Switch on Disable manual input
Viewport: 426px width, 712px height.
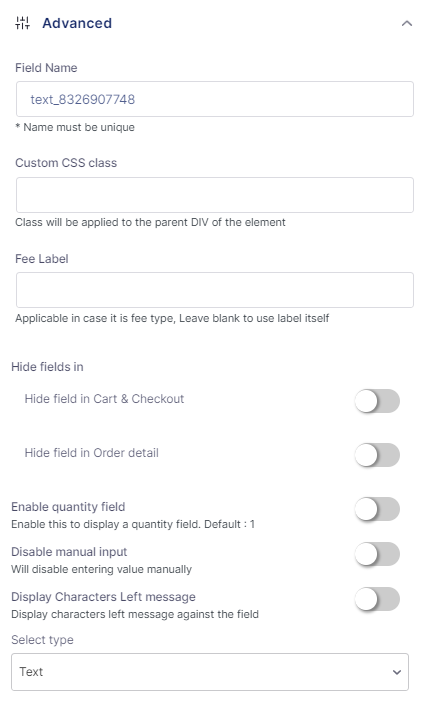coord(377,554)
